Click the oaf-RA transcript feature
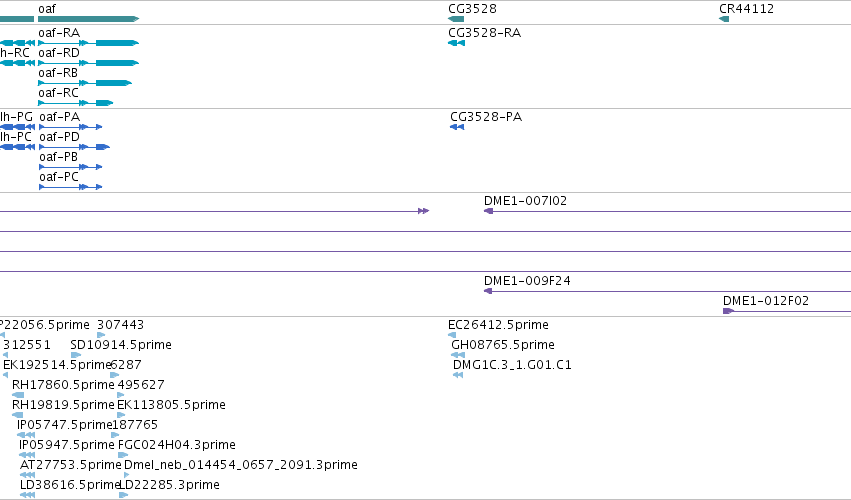 pos(88,43)
